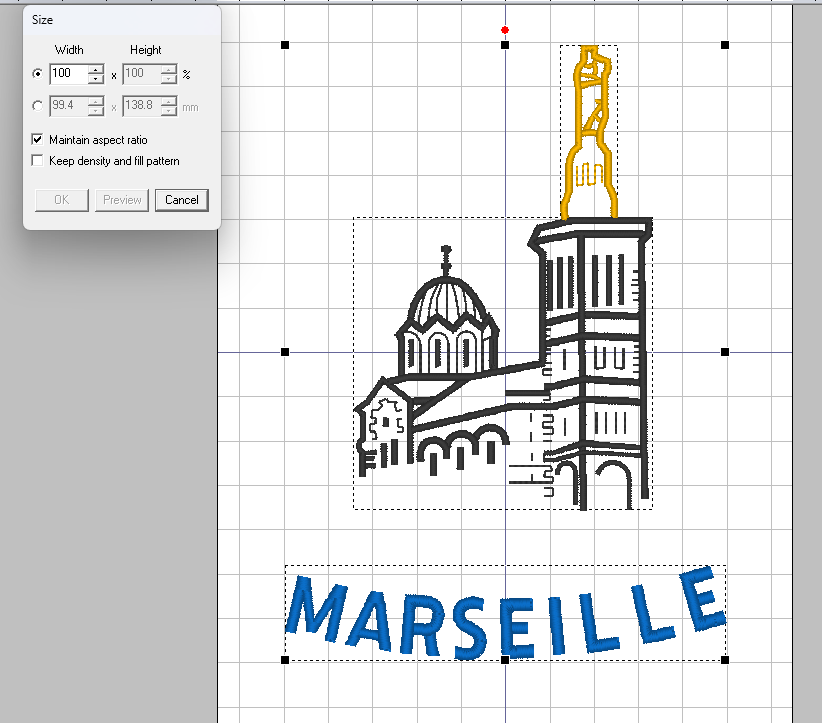Click the OK button

tap(62, 200)
